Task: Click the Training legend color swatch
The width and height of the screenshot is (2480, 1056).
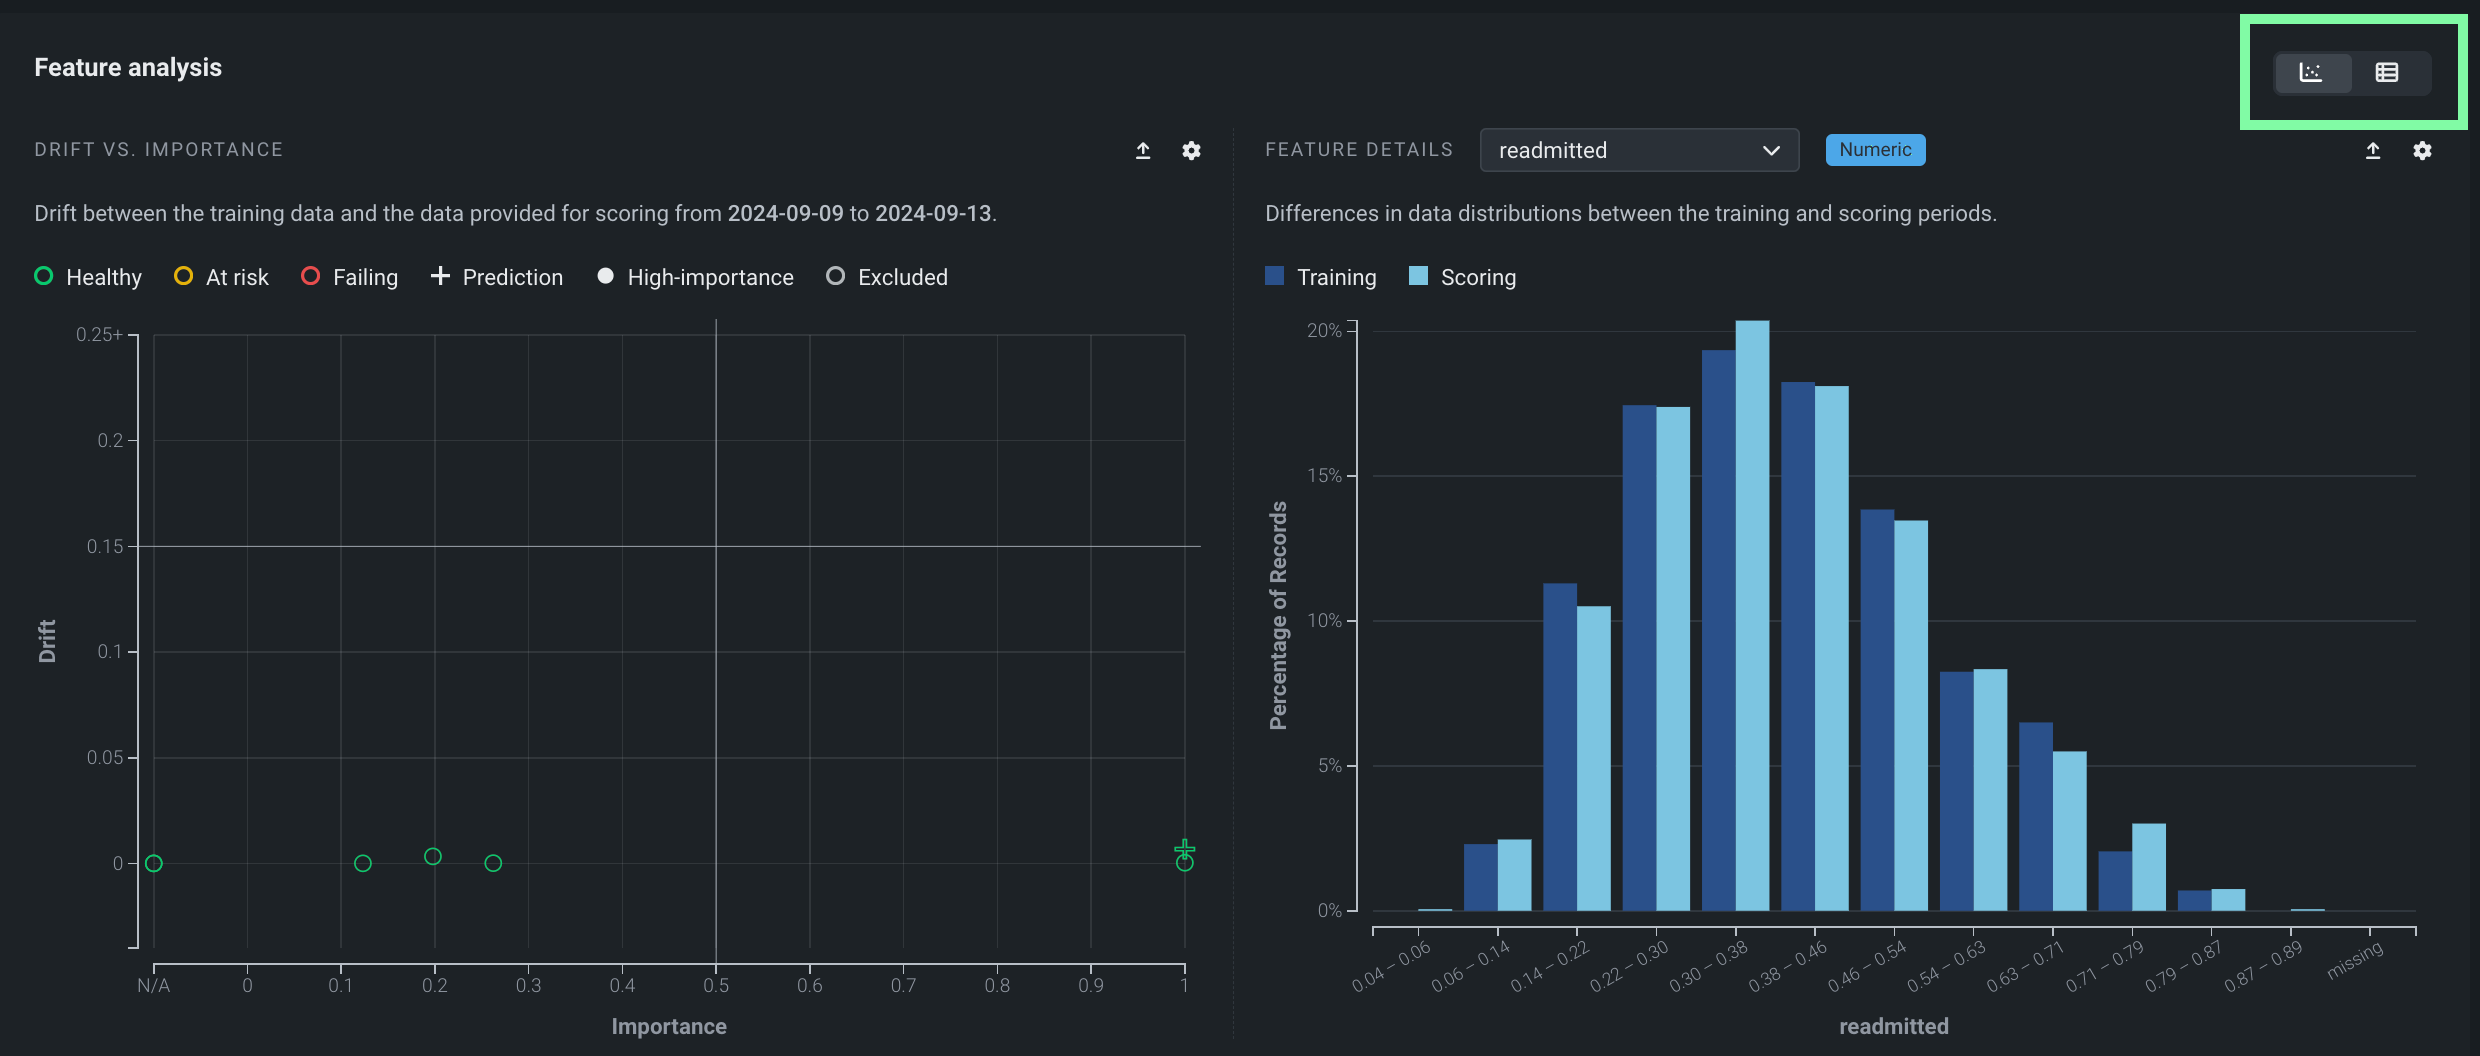Action: (x=1274, y=276)
